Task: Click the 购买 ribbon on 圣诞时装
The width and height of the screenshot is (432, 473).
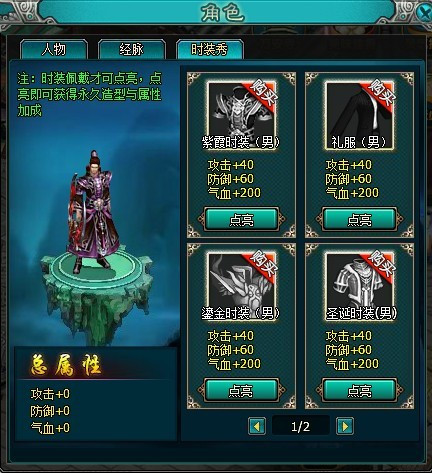Action: (380, 264)
